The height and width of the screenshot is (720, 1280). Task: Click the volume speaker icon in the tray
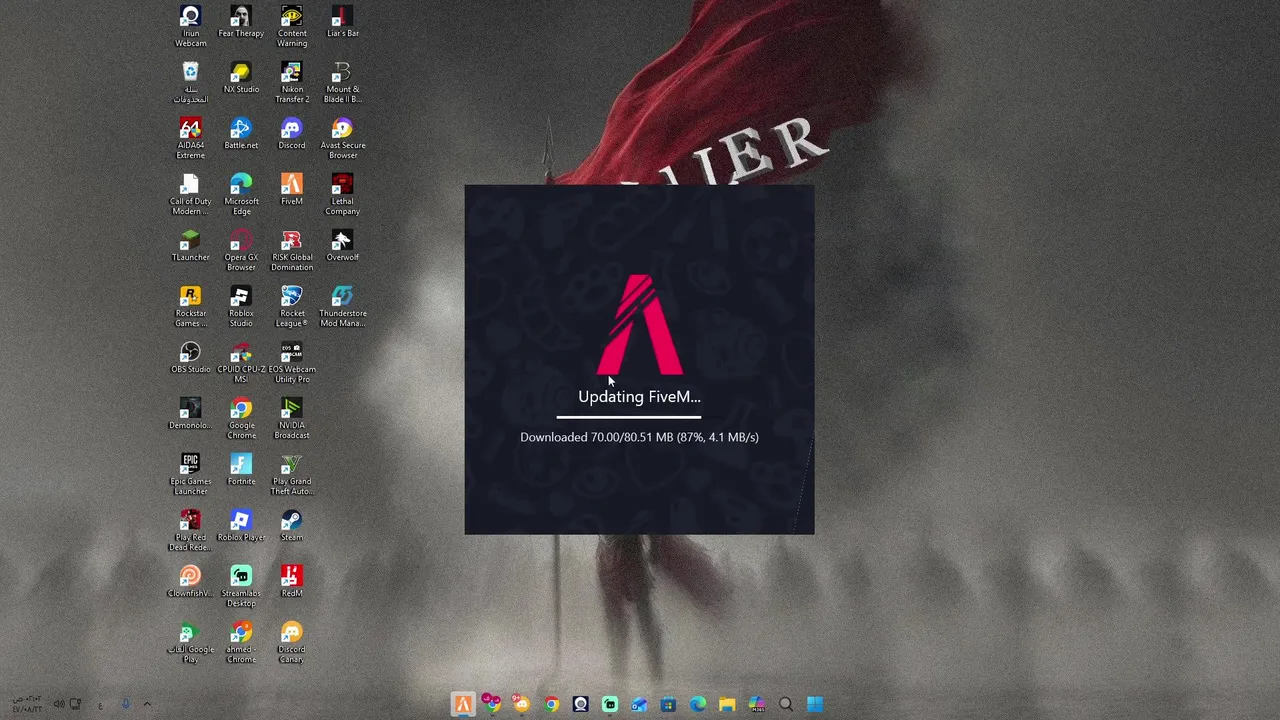(x=59, y=704)
